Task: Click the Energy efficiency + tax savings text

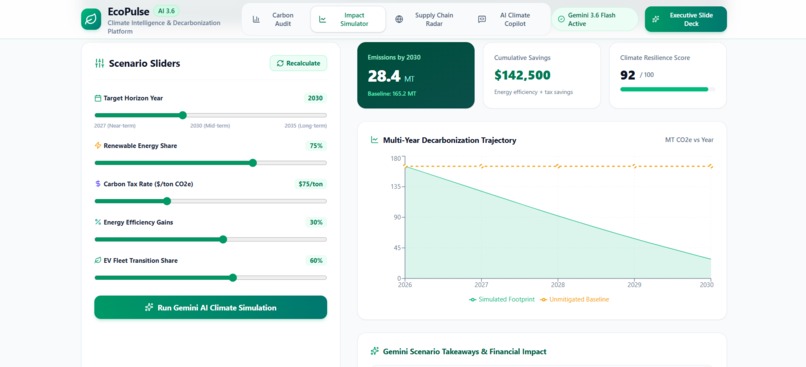Action: pos(534,92)
